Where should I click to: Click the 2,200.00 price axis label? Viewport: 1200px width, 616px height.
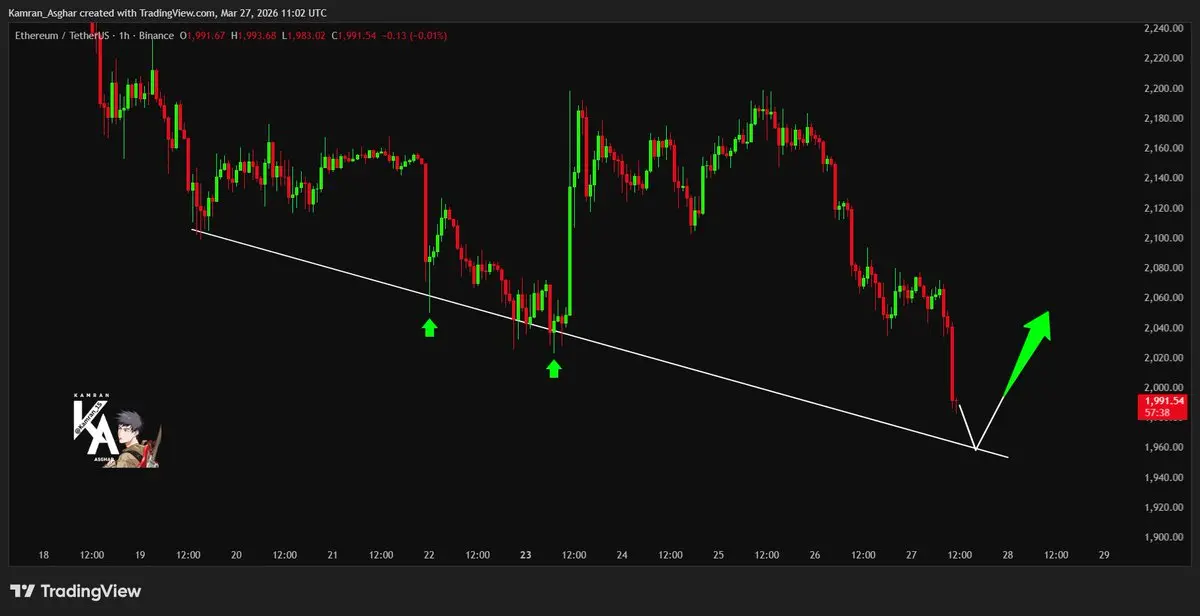click(x=1163, y=88)
